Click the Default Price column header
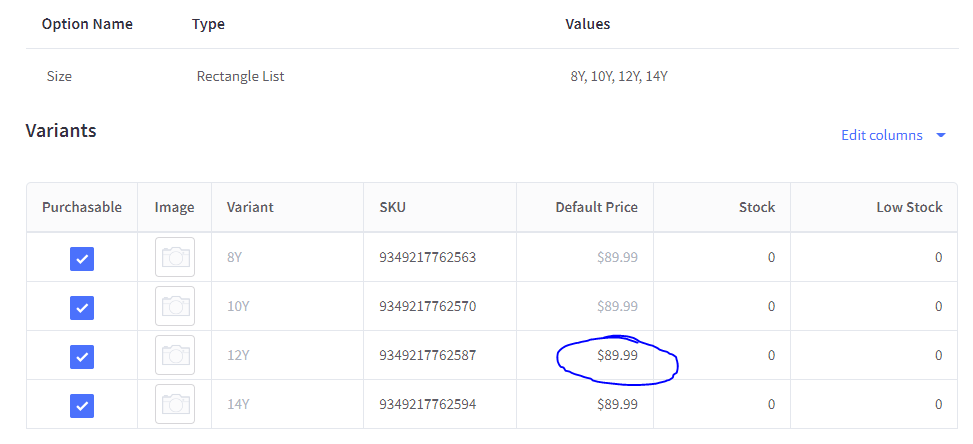The image size is (973, 444). tap(596, 207)
